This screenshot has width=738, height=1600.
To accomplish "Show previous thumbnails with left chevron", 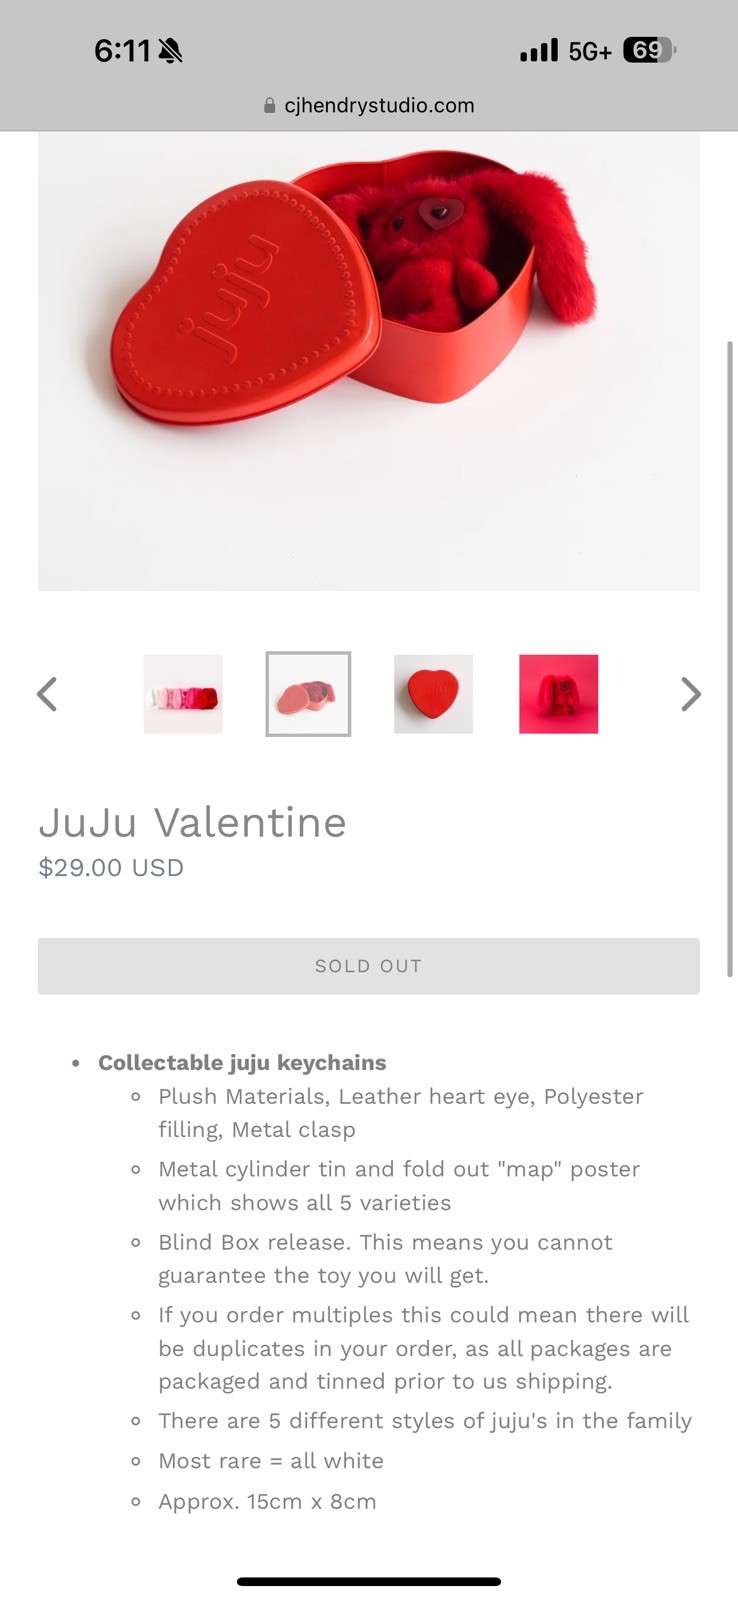I will [47, 694].
